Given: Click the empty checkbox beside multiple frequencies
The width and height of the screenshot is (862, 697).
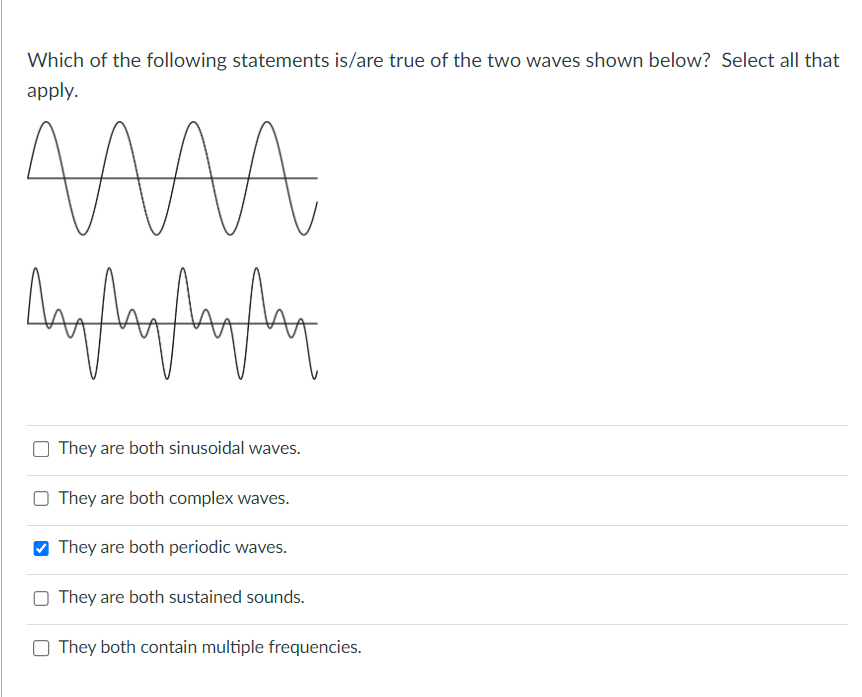Looking at the screenshot, I should tap(41, 647).
